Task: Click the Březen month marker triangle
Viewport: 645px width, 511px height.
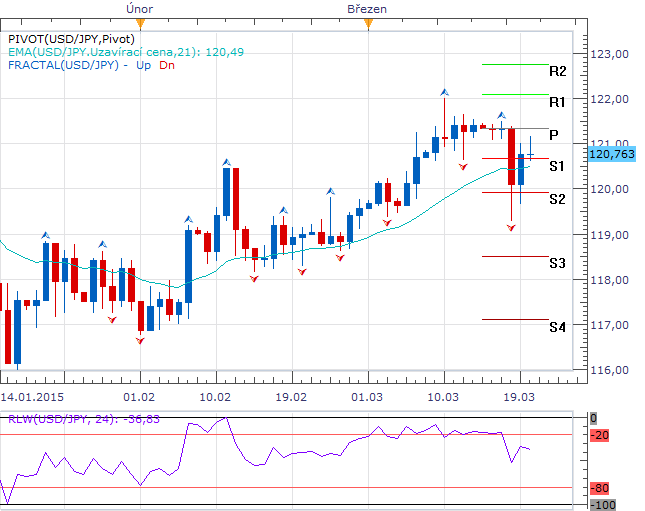Action: click(367, 22)
